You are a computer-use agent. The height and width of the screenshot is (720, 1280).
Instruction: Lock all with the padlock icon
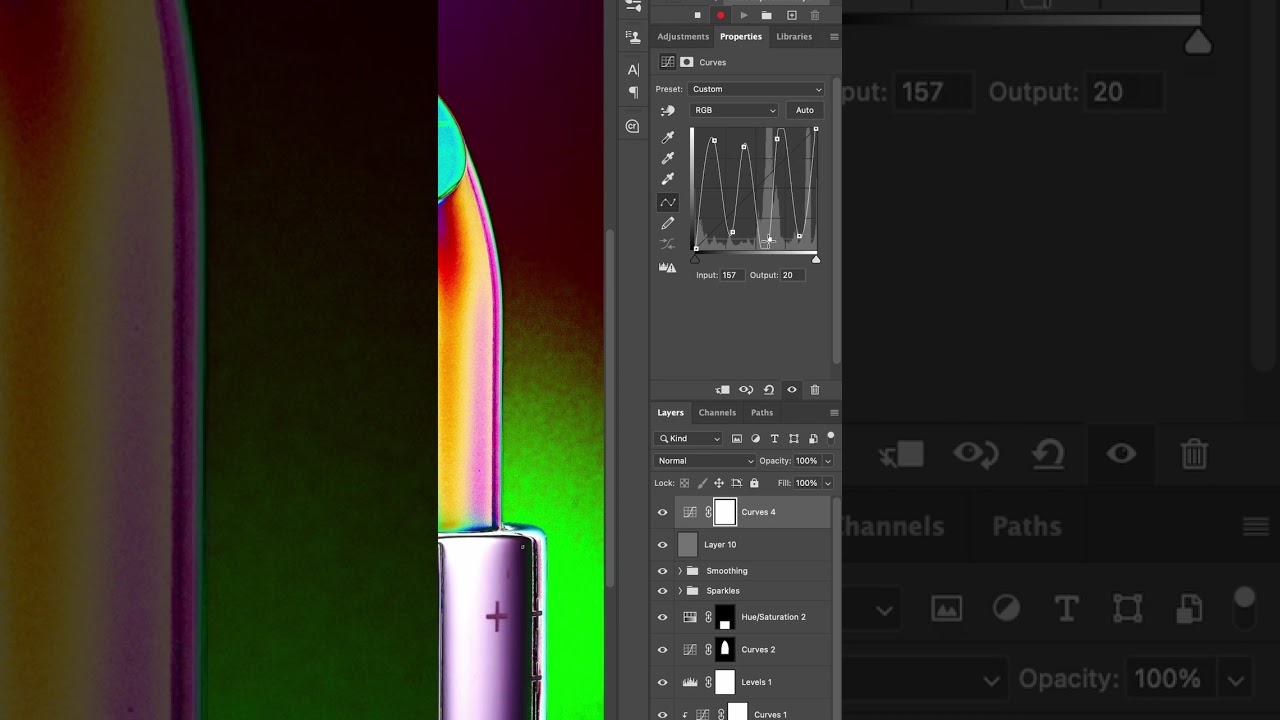(754, 483)
